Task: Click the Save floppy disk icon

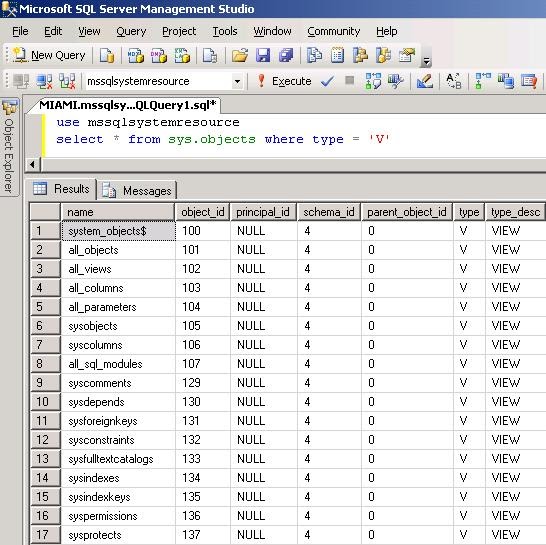Action: pos(263,55)
